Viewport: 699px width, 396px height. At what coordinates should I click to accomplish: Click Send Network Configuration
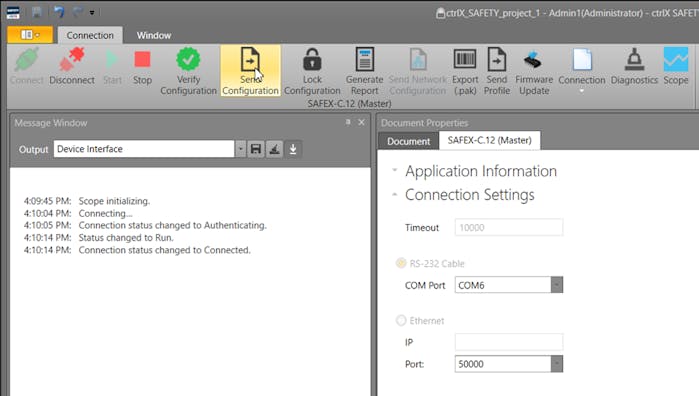[x=418, y=71]
